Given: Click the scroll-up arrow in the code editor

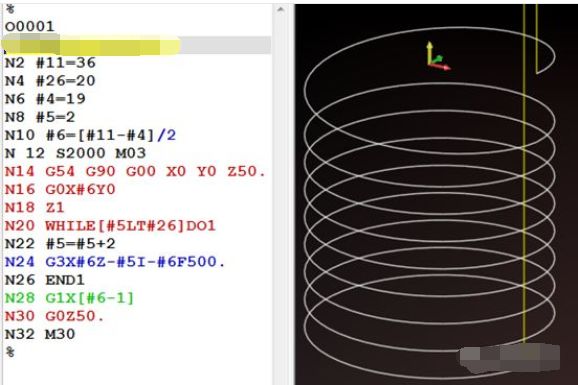Looking at the screenshot, I should tap(280, 10).
